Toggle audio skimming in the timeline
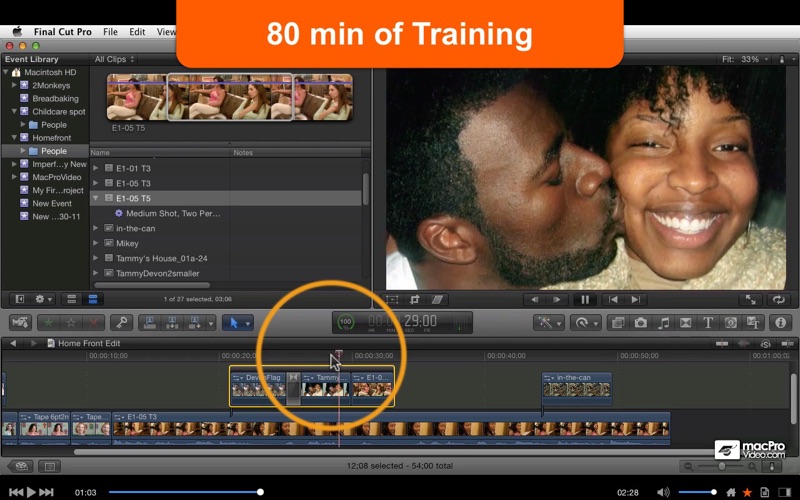Screen dimensions: 800x500 coord(743,344)
